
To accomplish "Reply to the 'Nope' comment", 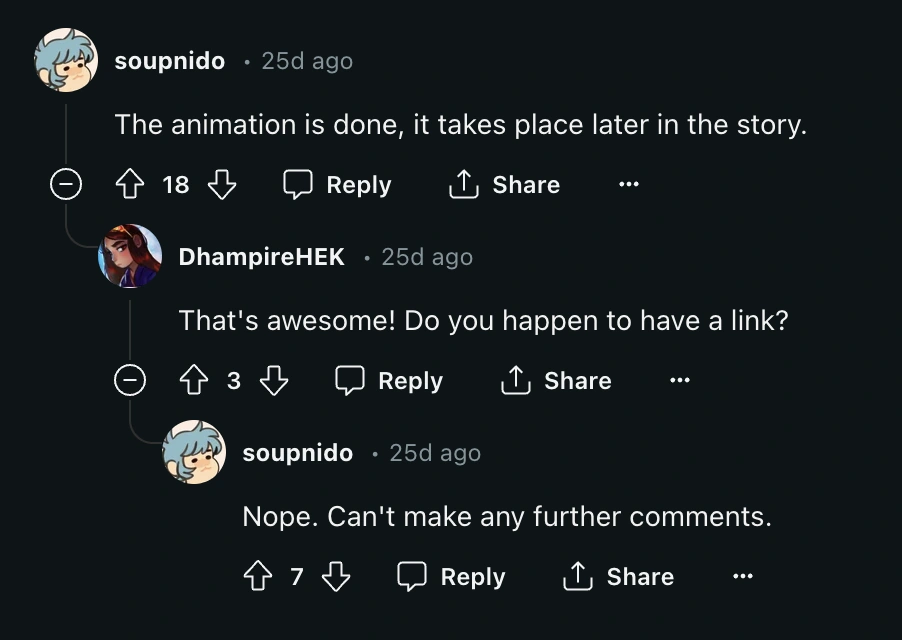I will point(451,577).
